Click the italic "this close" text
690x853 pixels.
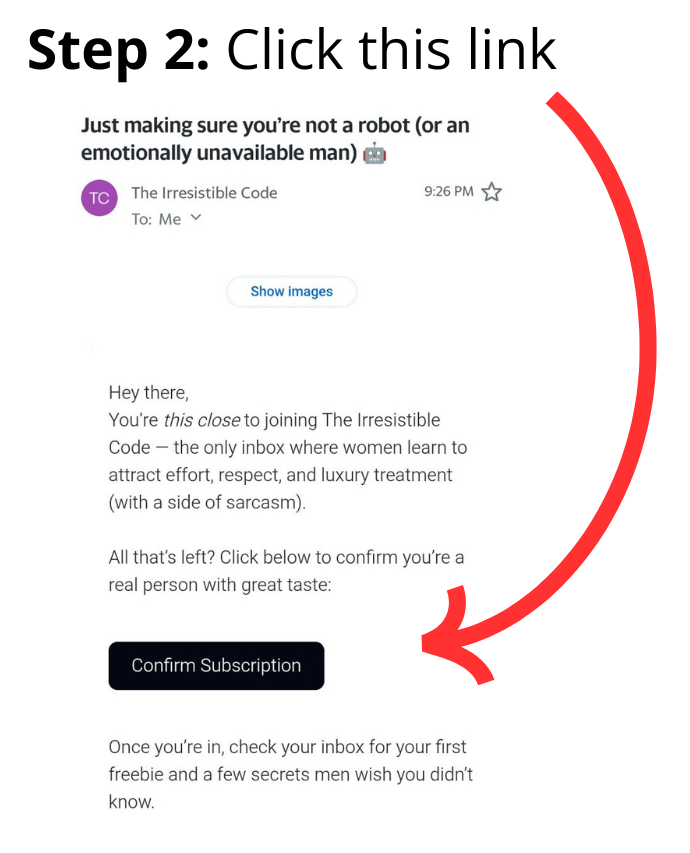tap(201, 420)
